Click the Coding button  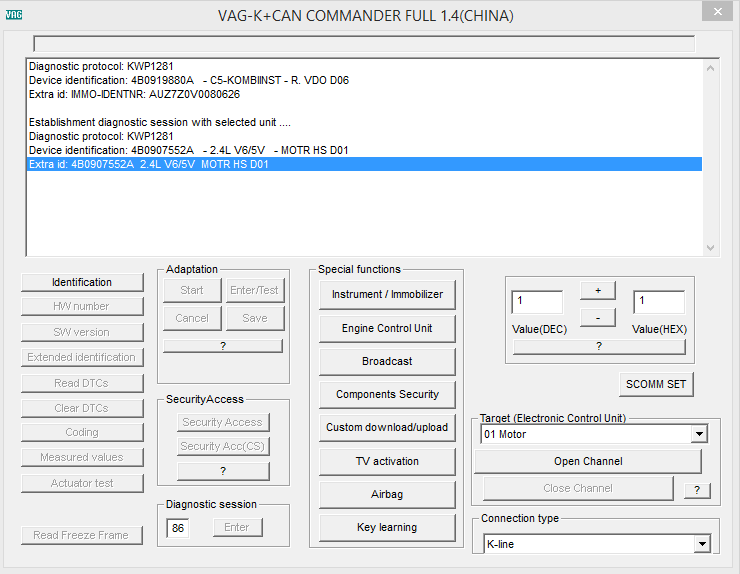click(82, 432)
